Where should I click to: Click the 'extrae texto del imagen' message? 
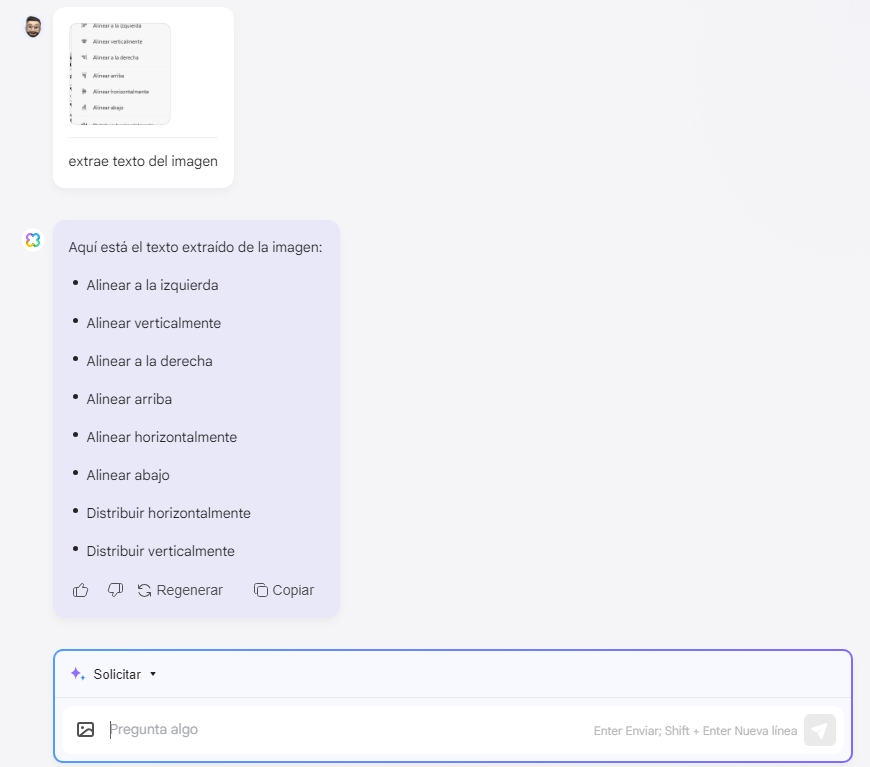[x=143, y=162]
